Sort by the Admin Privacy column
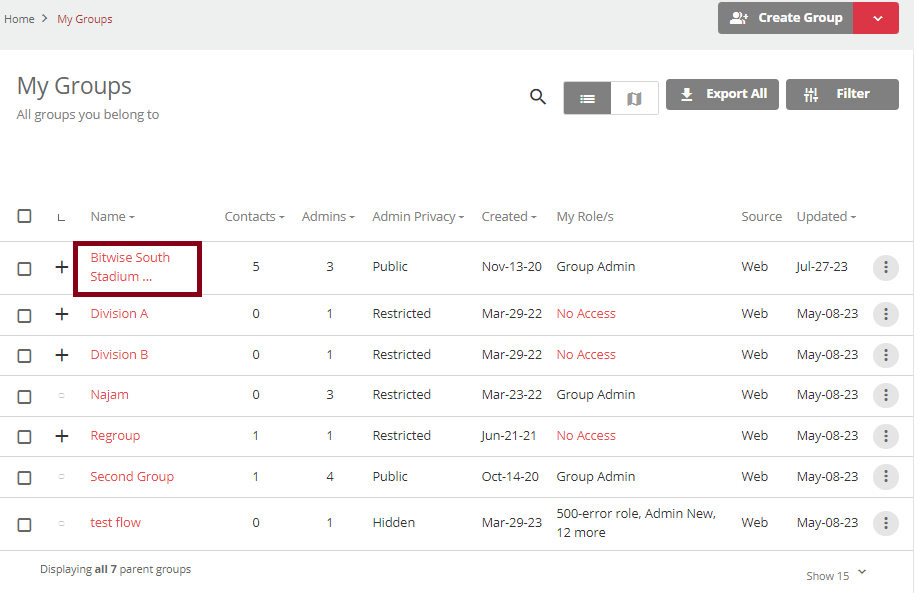The image size is (914, 593). coord(418,216)
